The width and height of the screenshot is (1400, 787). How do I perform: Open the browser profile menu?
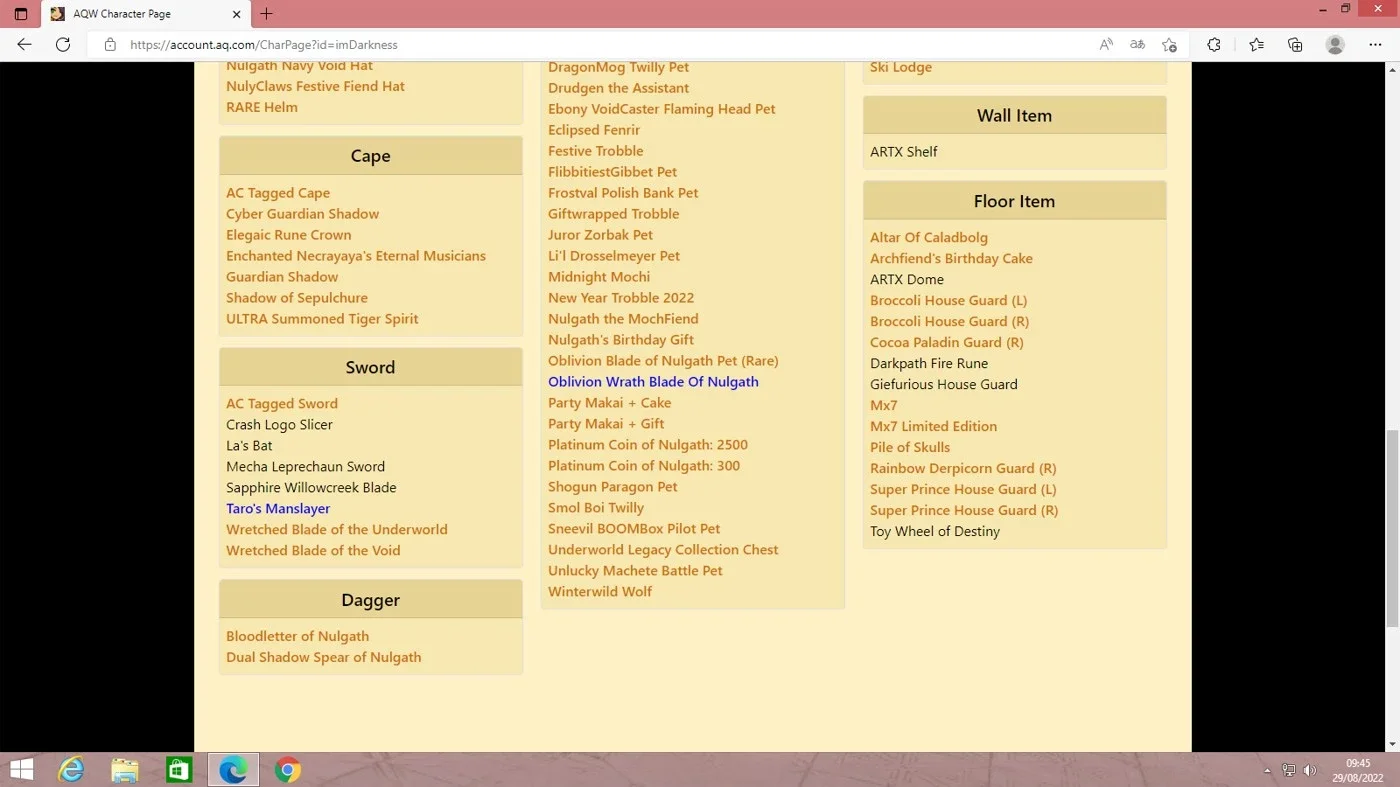click(1335, 45)
